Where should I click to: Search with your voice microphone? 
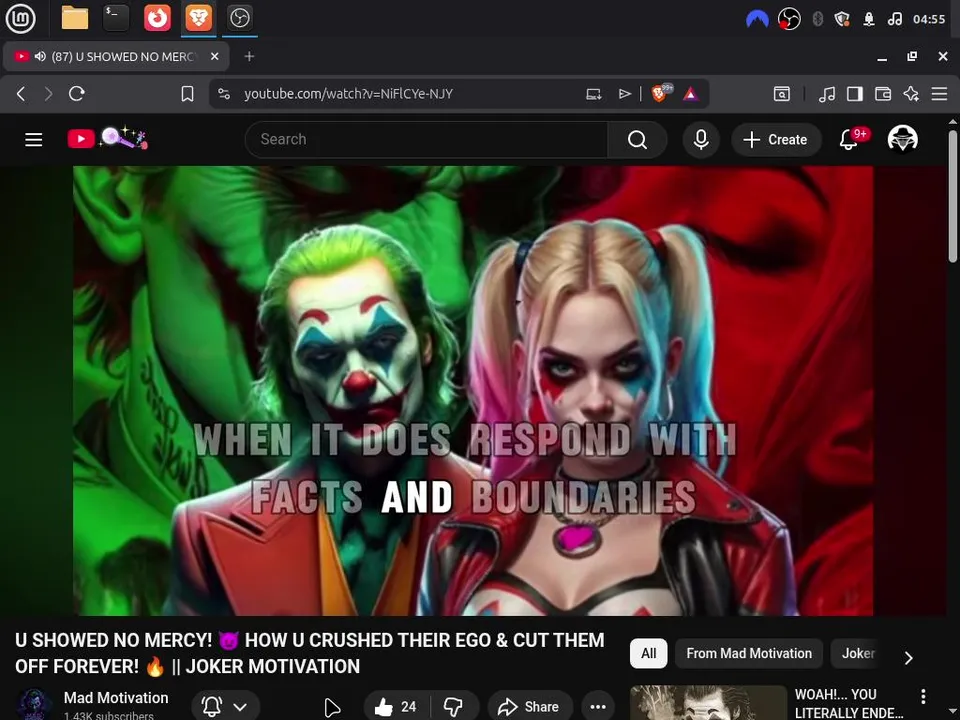tap(701, 140)
